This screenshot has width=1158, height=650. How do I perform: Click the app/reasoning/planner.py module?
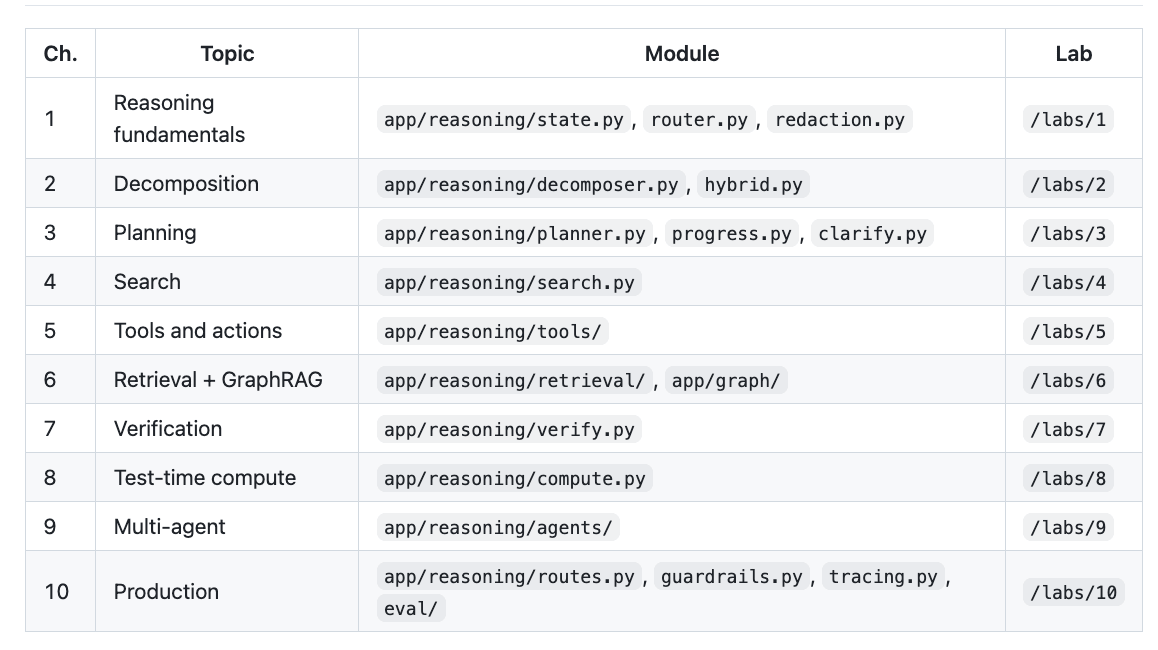[515, 233]
